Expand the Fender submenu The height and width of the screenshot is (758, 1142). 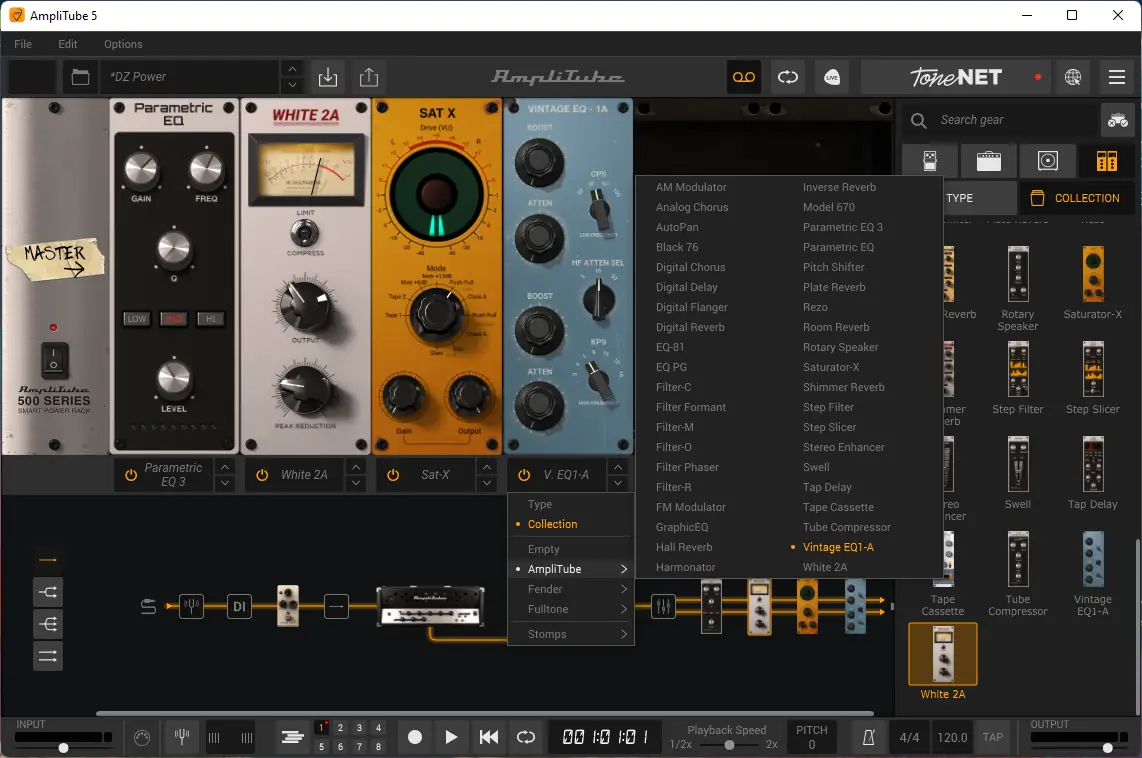point(570,589)
